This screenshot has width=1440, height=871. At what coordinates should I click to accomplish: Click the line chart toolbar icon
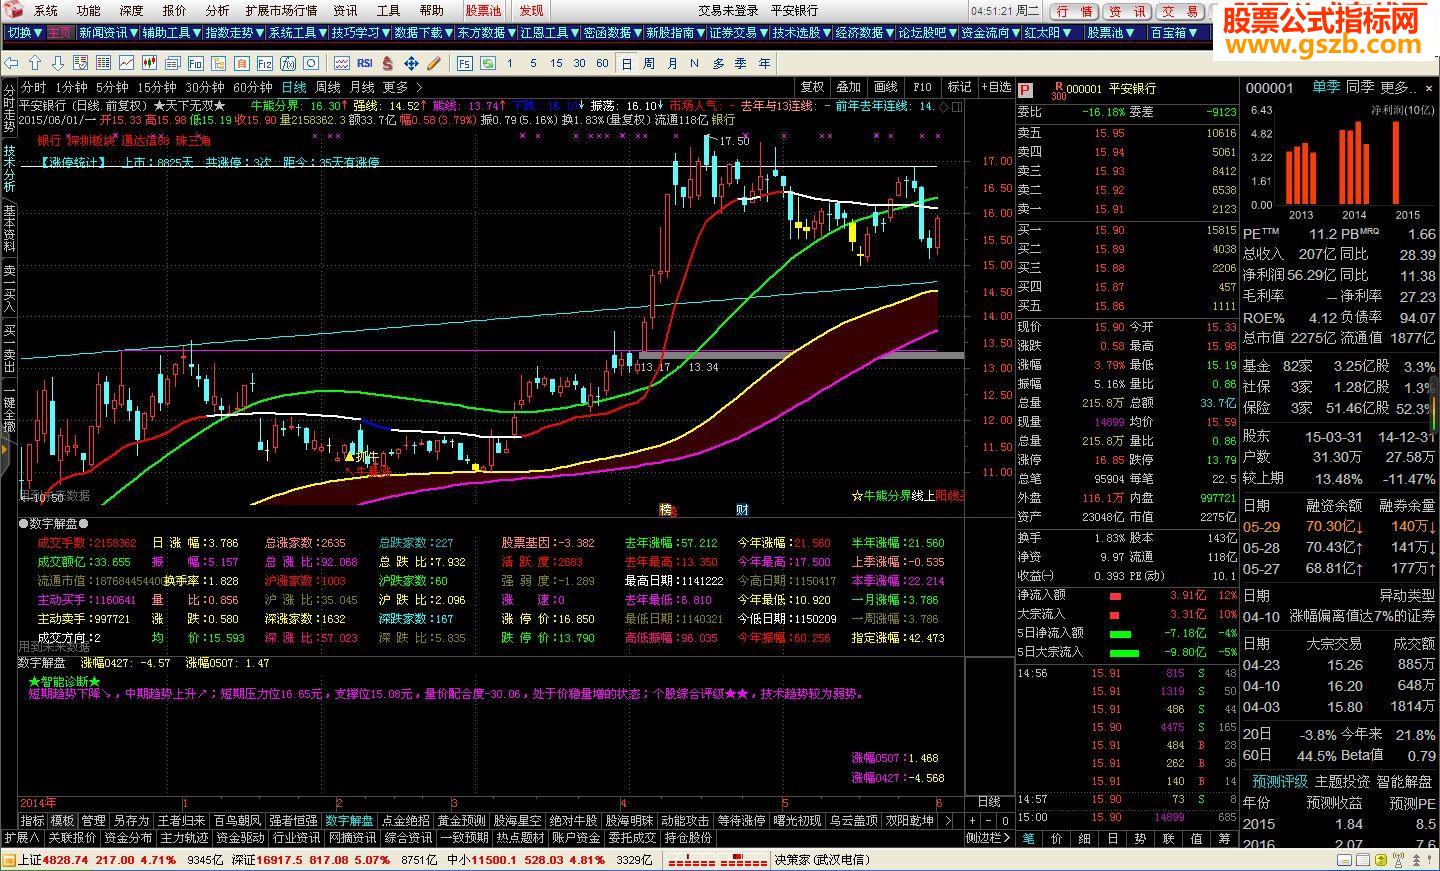click(x=126, y=63)
